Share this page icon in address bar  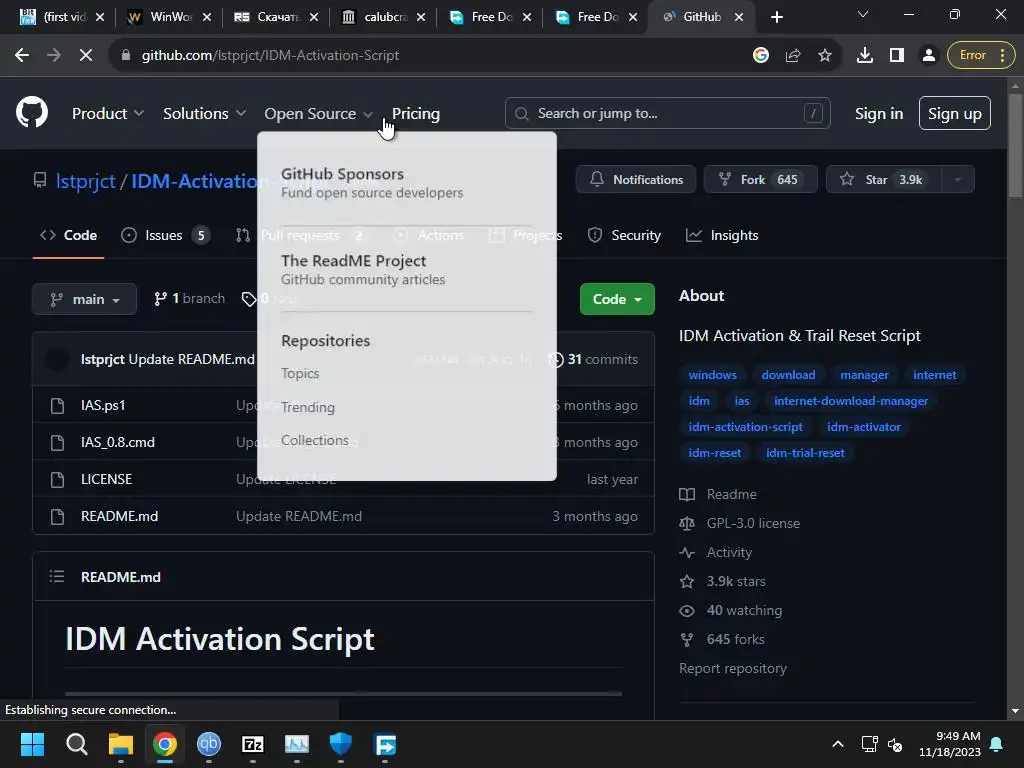(793, 56)
